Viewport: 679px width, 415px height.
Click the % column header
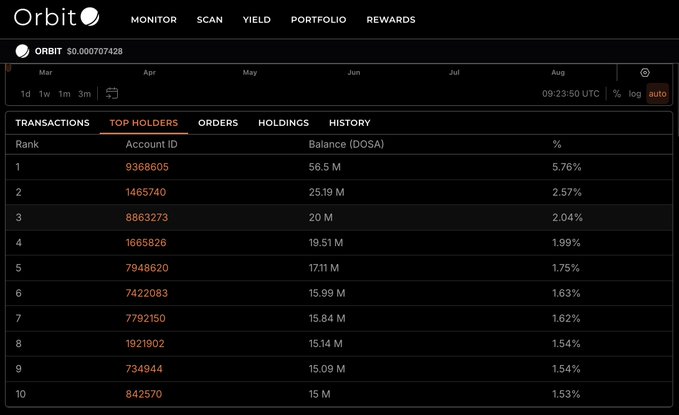point(557,144)
